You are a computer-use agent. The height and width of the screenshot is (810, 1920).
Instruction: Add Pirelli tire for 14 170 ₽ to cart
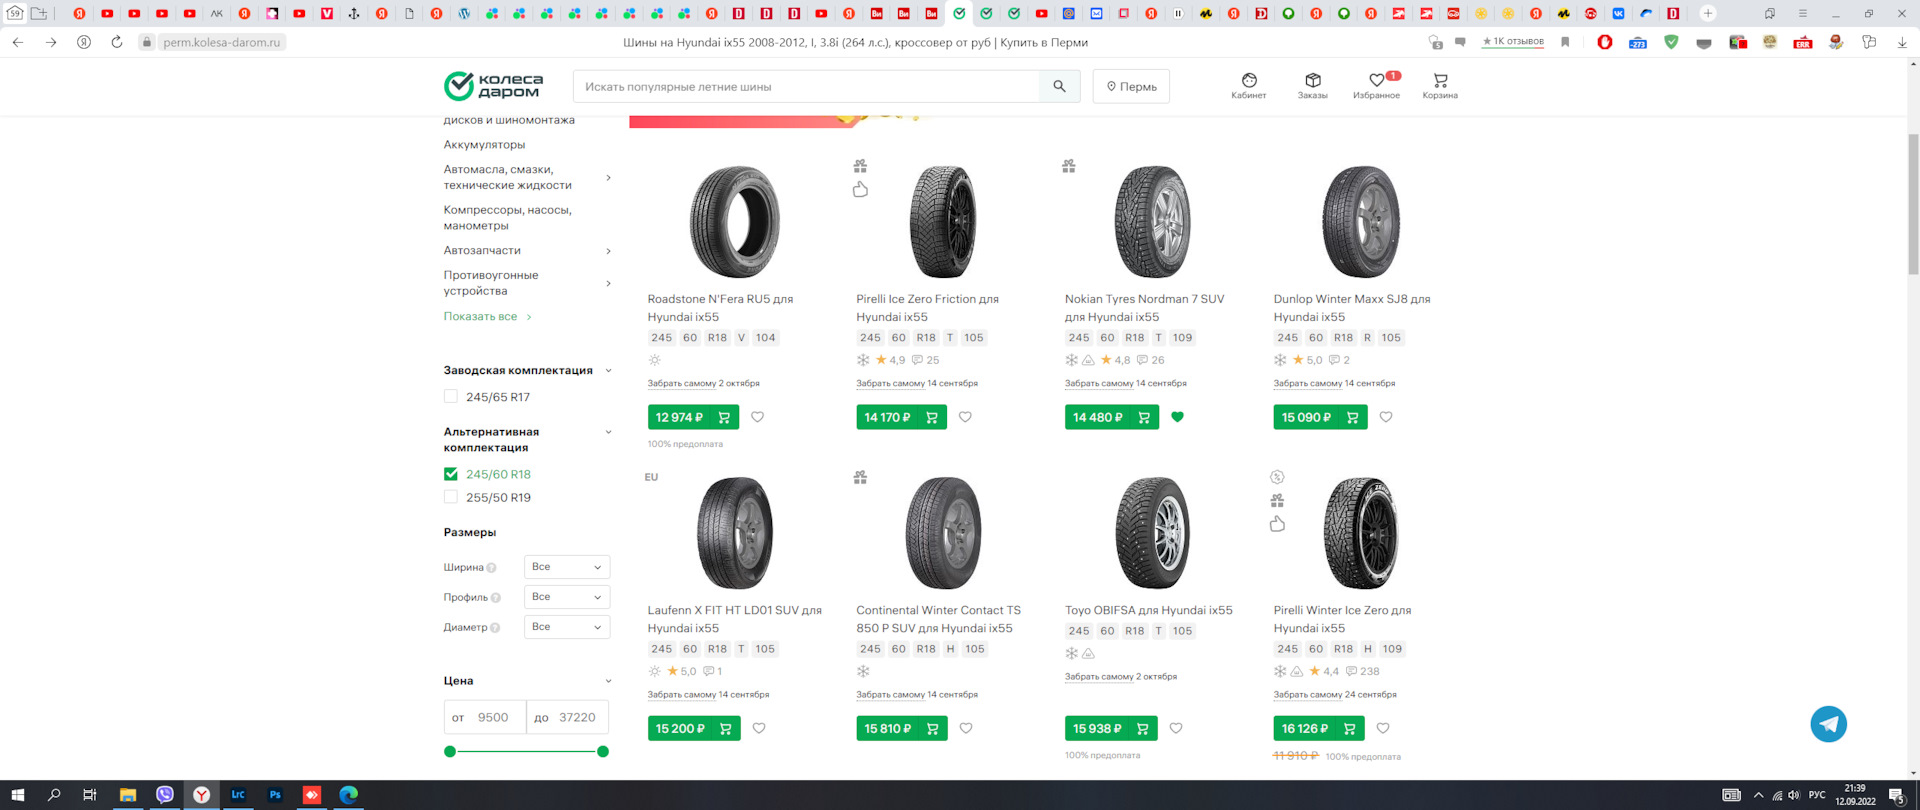click(901, 417)
